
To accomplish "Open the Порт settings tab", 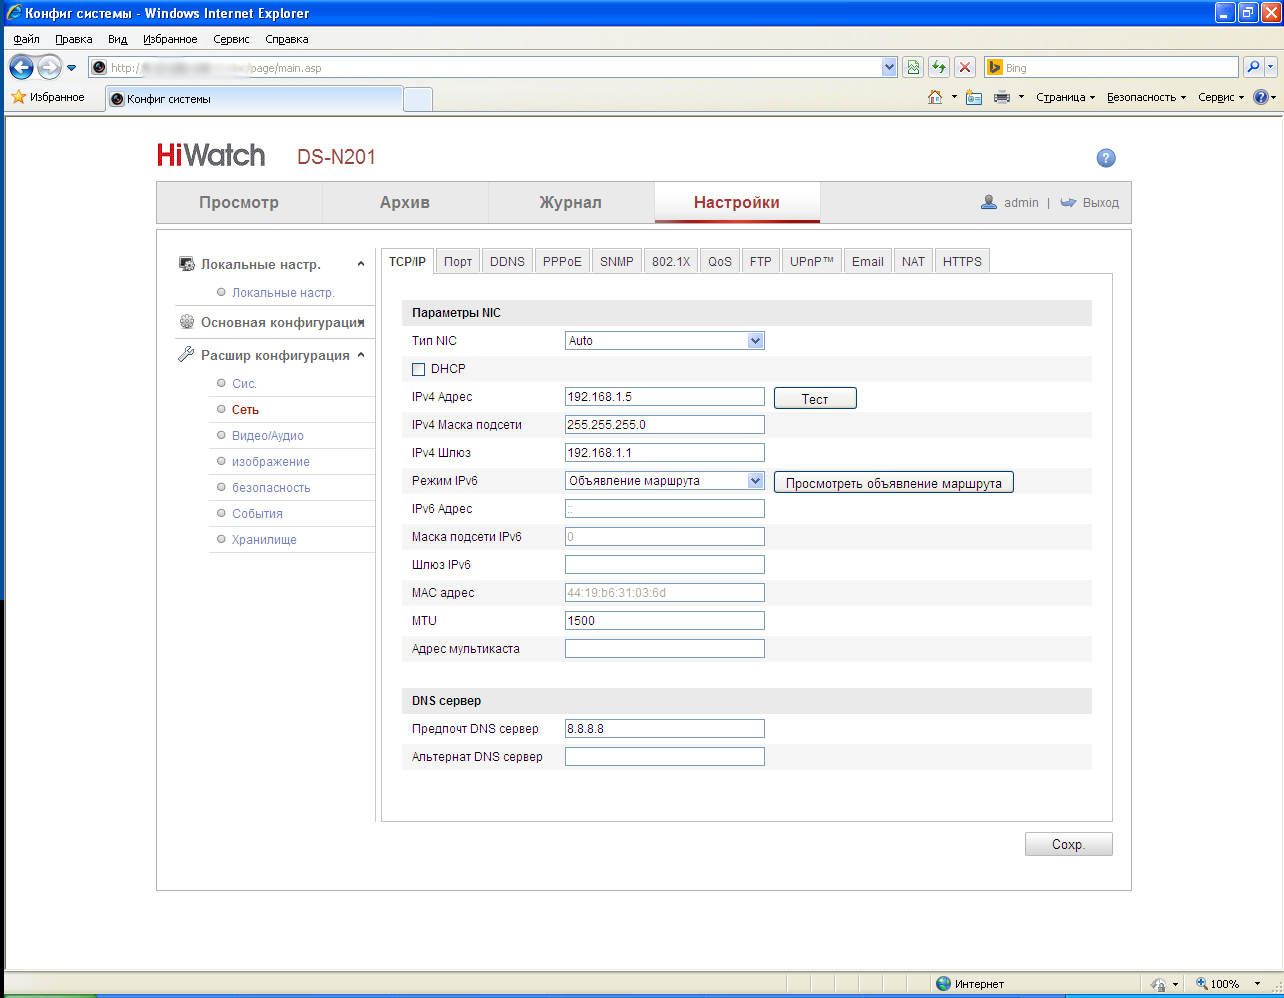I will point(458,261).
